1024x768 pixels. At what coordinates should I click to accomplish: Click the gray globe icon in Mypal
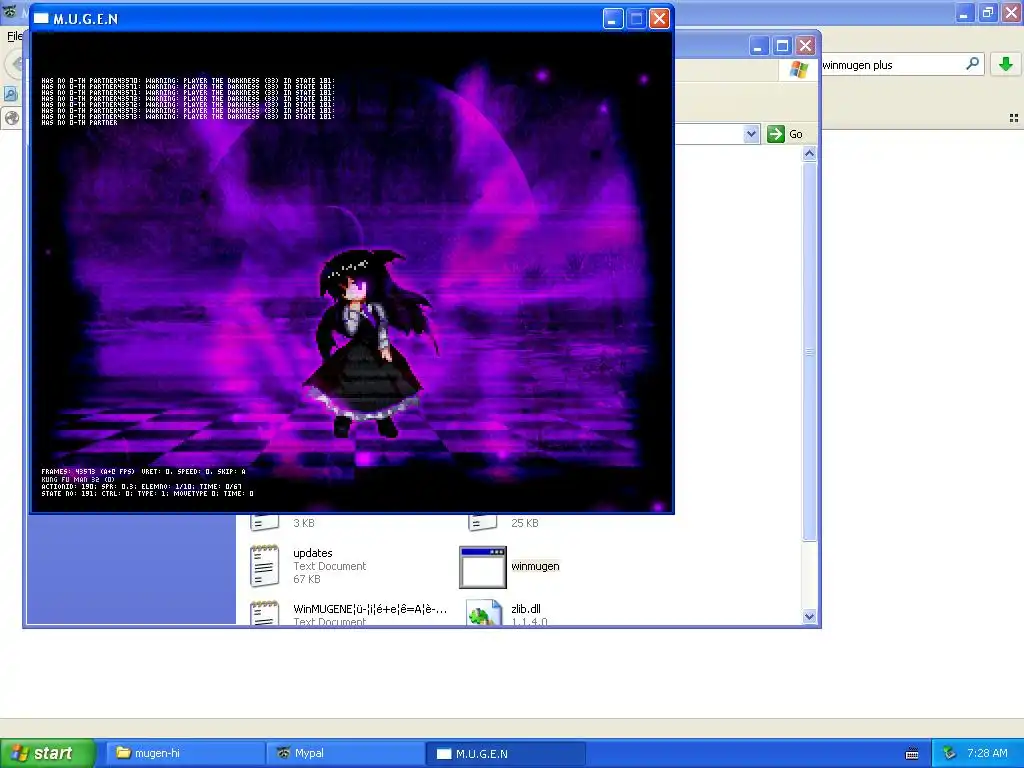(x=12, y=118)
